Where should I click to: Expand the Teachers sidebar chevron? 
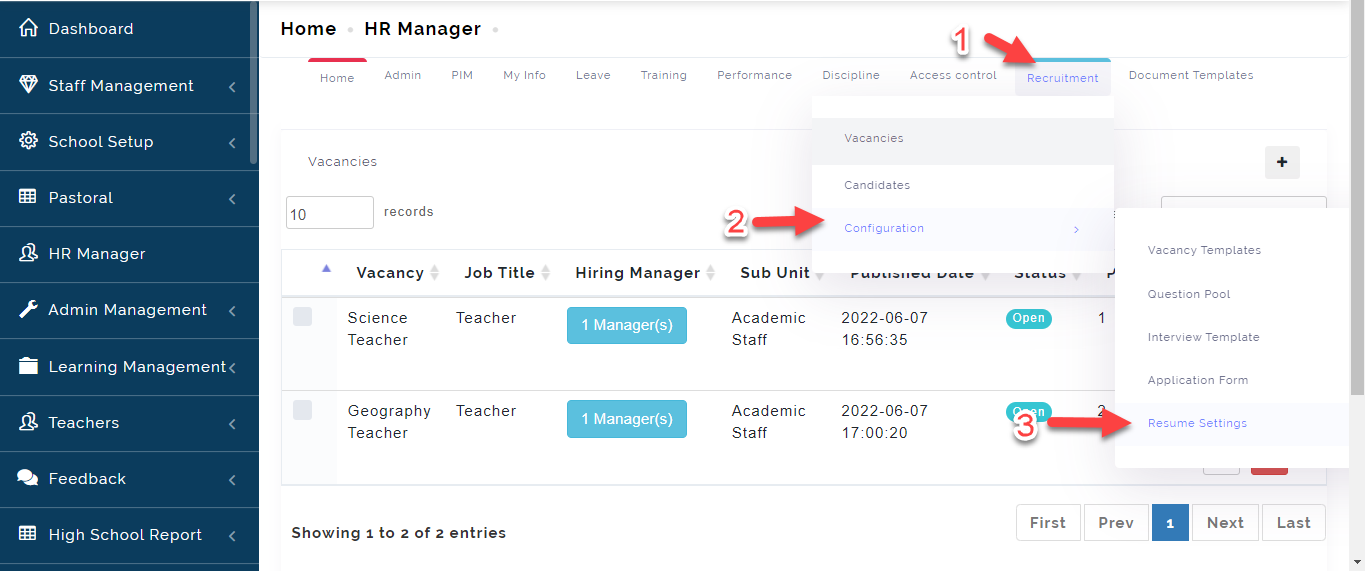232,424
